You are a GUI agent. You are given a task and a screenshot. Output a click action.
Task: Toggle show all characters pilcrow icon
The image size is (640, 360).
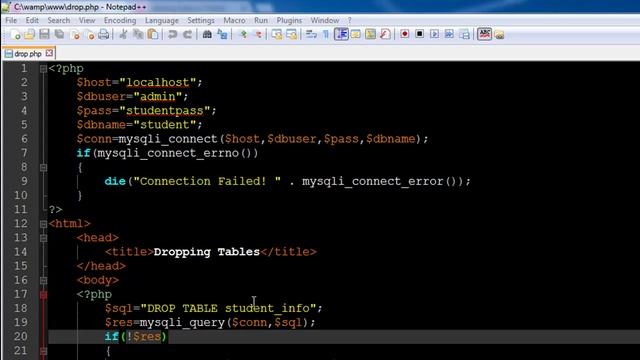326,34
